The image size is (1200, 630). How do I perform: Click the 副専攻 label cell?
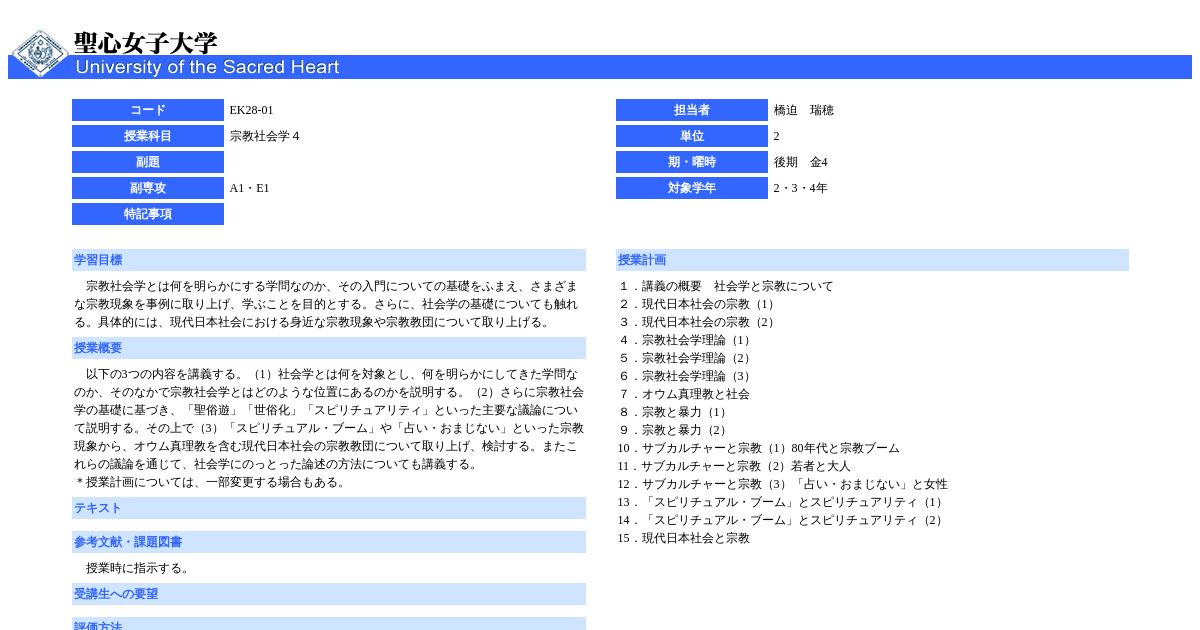pyautogui.click(x=148, y=188)
